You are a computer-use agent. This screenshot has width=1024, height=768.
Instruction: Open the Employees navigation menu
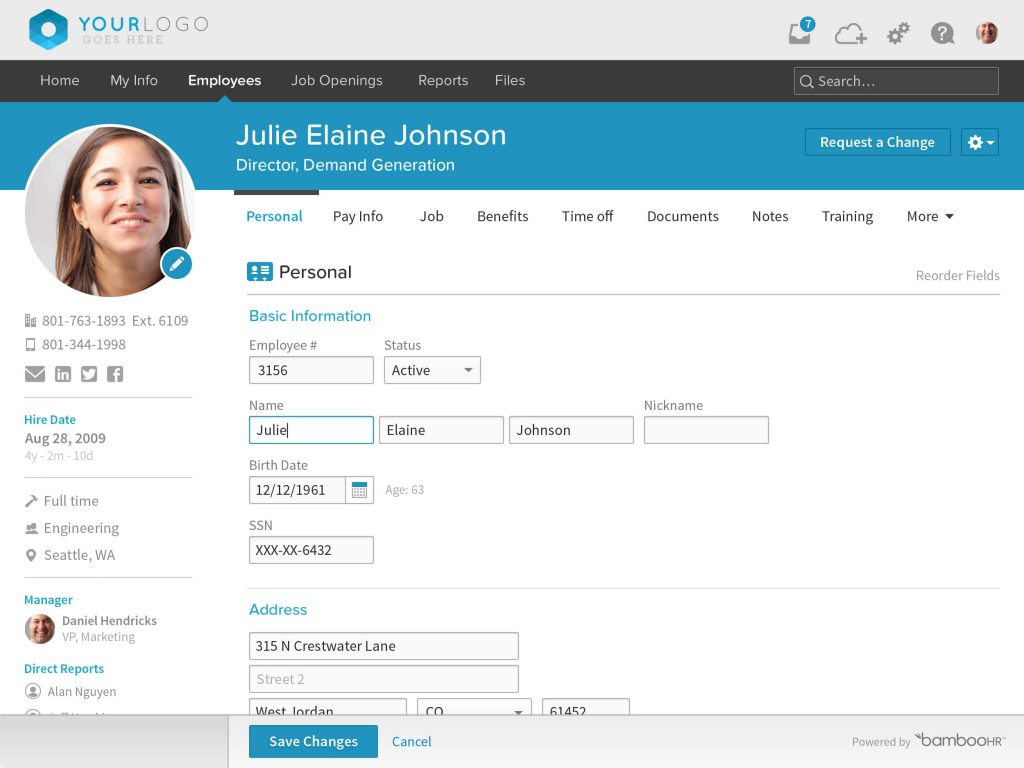pos(224,81)
